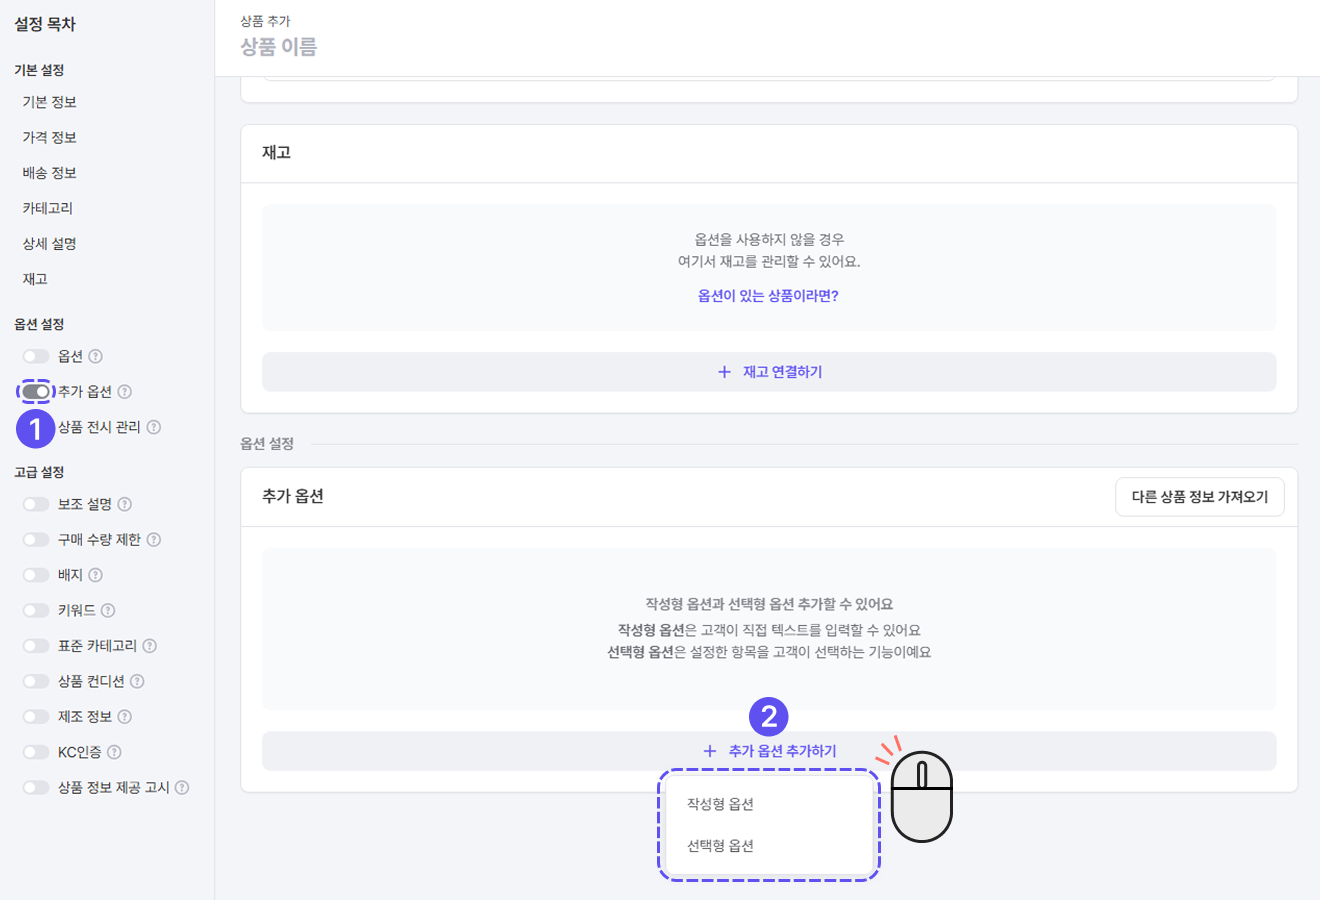The height and width of the screenshot is (900, 1320).
Task: Click help icon next to 추가 옵션
Action: (125, 392)
